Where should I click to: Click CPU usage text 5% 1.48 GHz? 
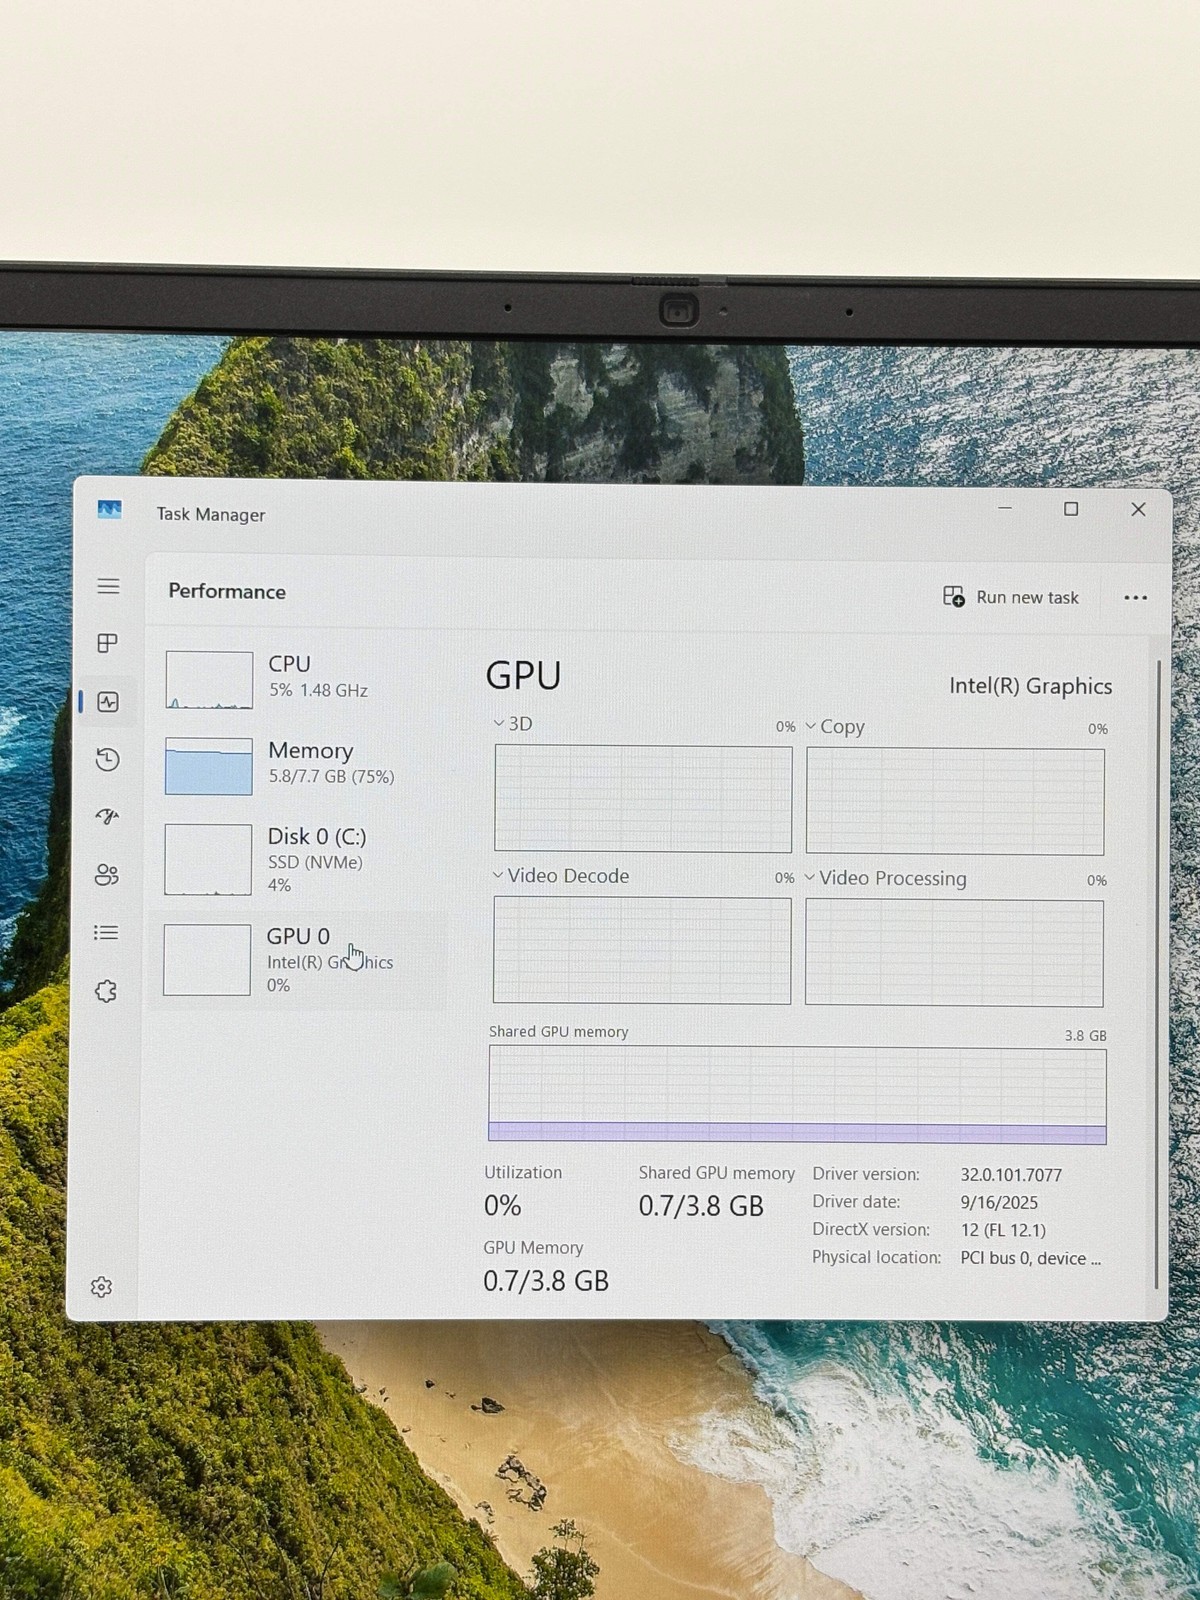pos(318,691)
